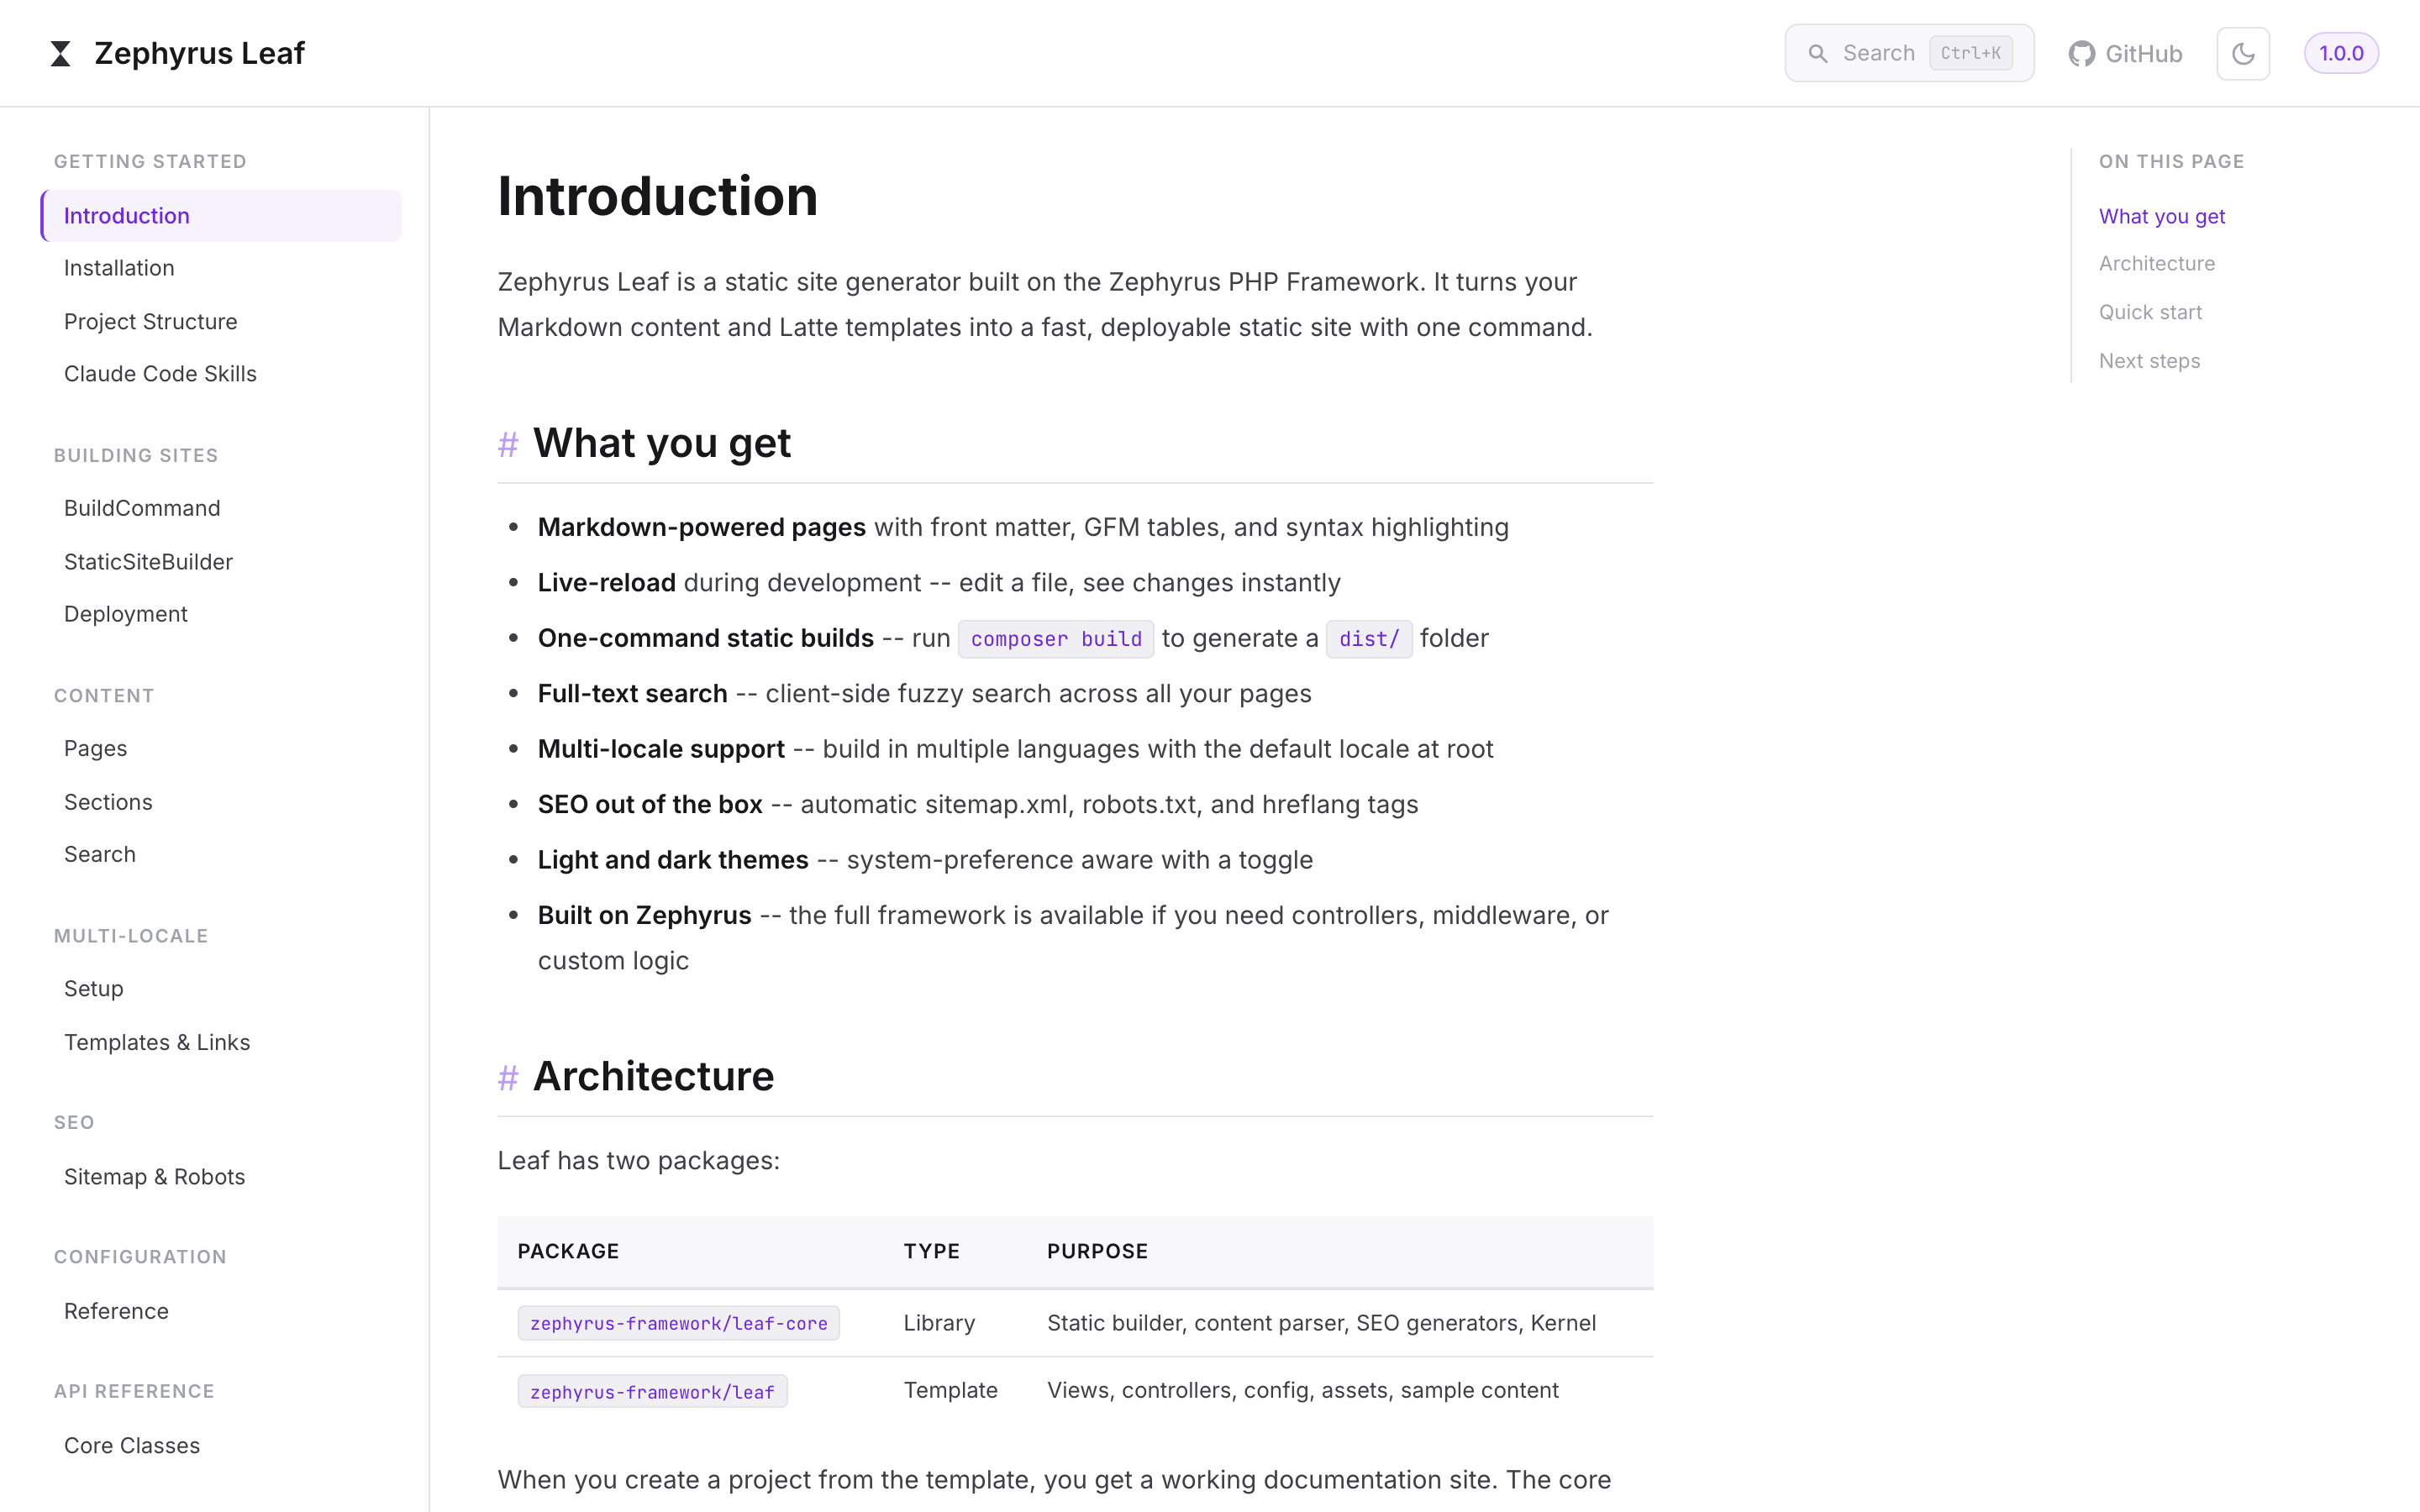The image size is (2420, 1512).
Task: Navigate to Deployment under Building Sites
Action: (x=126, y=613)
